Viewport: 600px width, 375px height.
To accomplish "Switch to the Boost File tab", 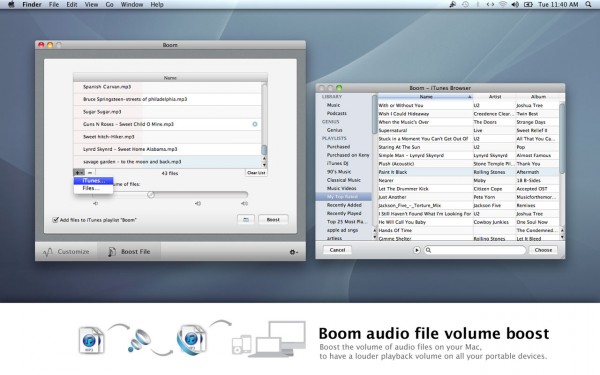I will click(129, 251).
